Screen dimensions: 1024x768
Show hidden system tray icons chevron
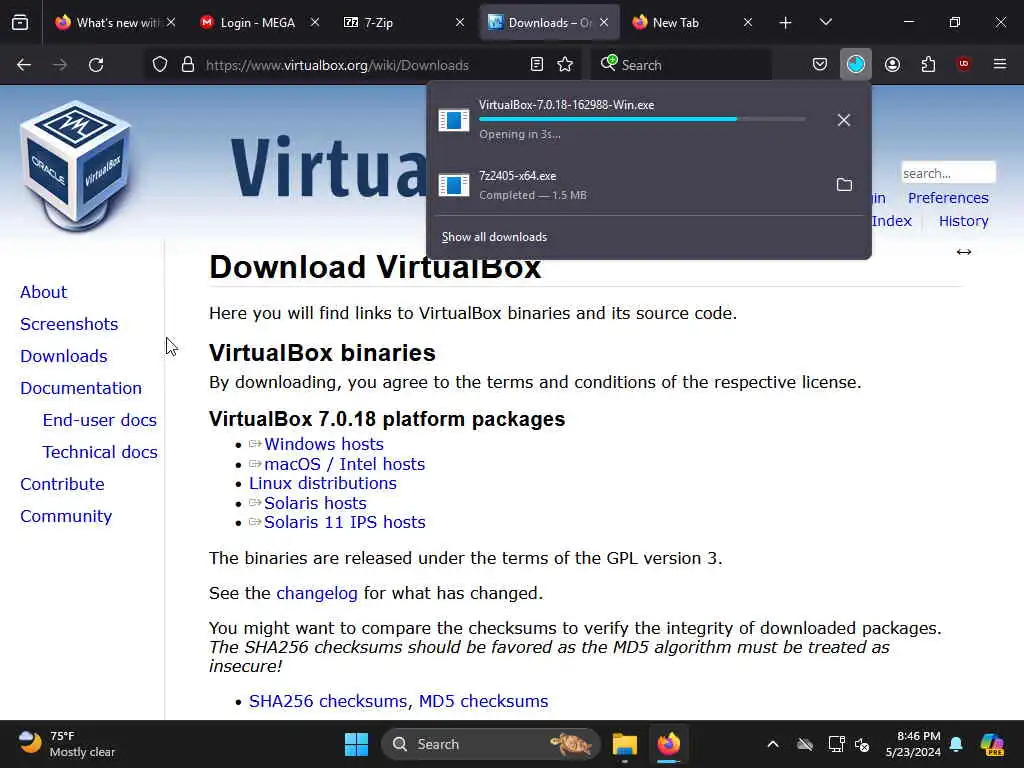[773, 744]
